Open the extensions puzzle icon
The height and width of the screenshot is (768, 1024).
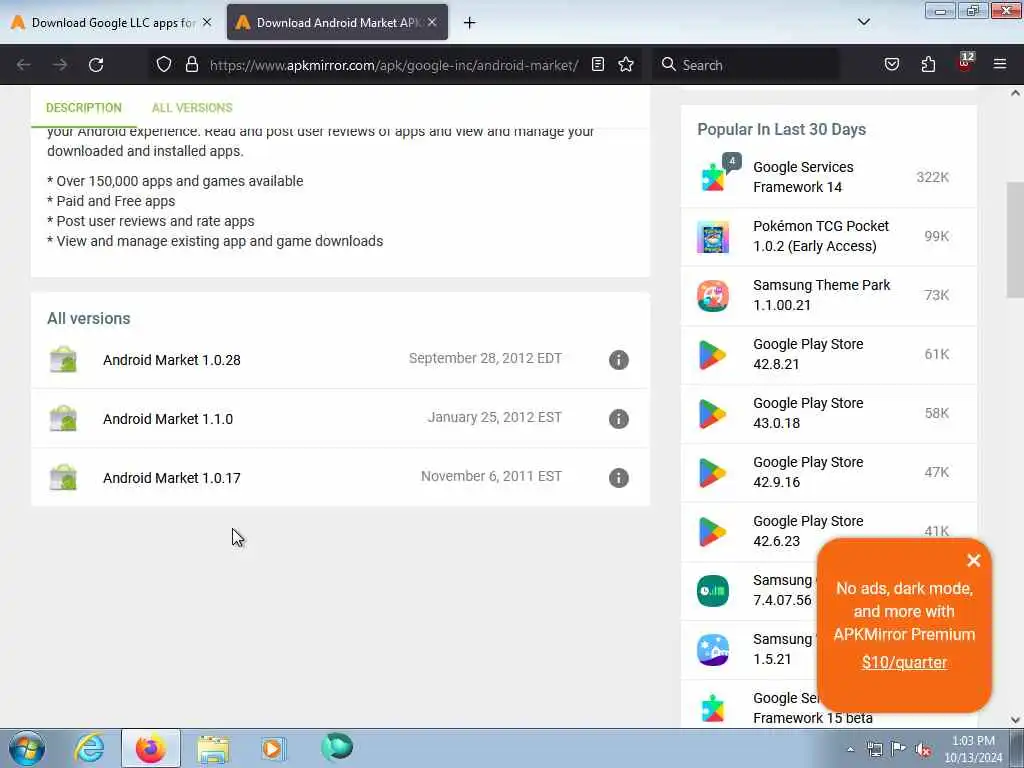coord(928,64)
